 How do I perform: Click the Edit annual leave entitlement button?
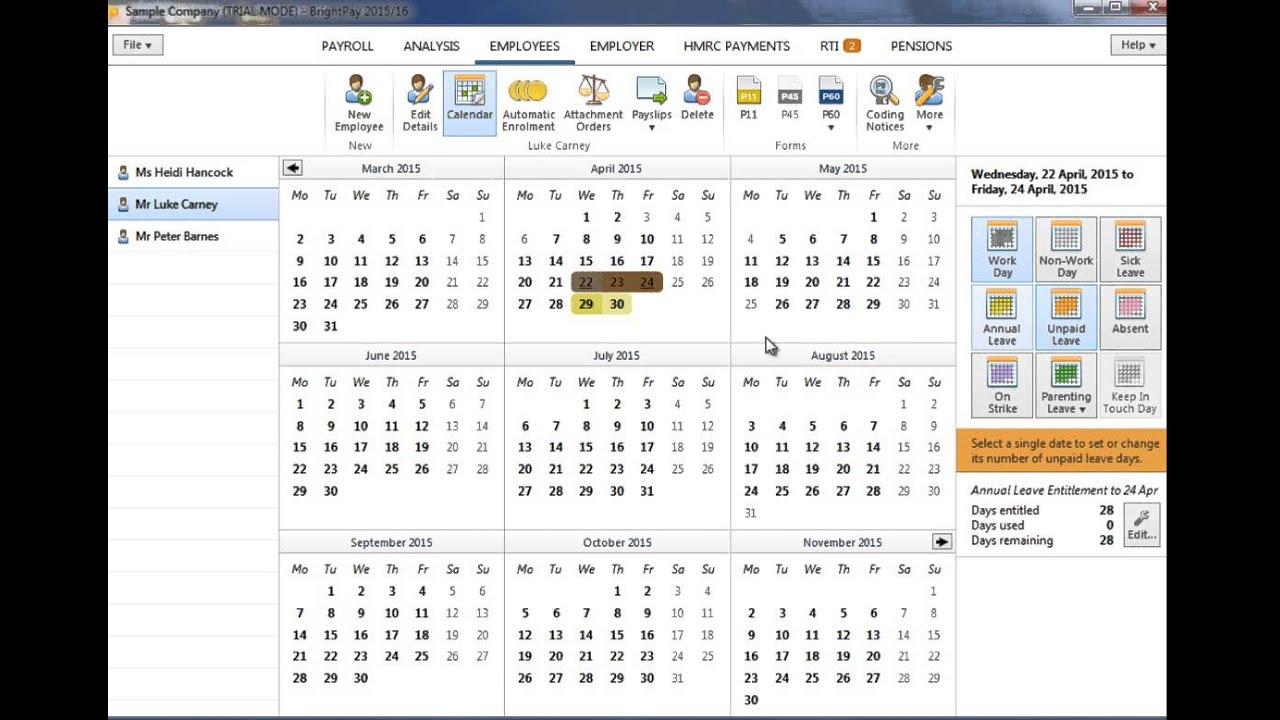point(1142,525)
